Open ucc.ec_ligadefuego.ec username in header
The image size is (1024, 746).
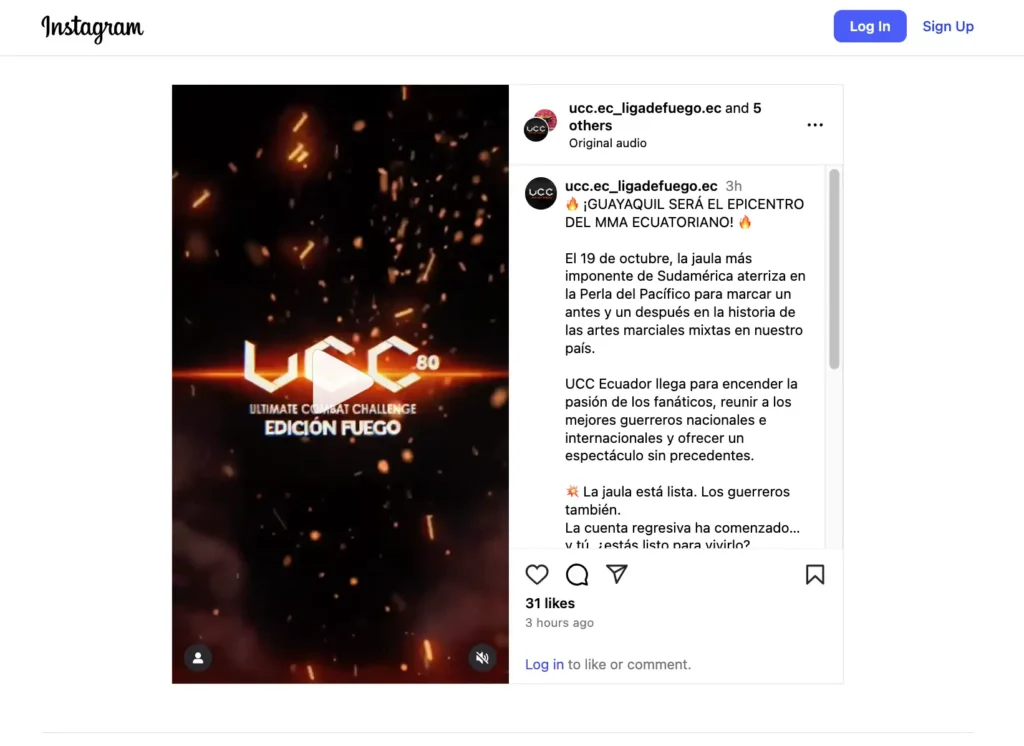(645, 108)
